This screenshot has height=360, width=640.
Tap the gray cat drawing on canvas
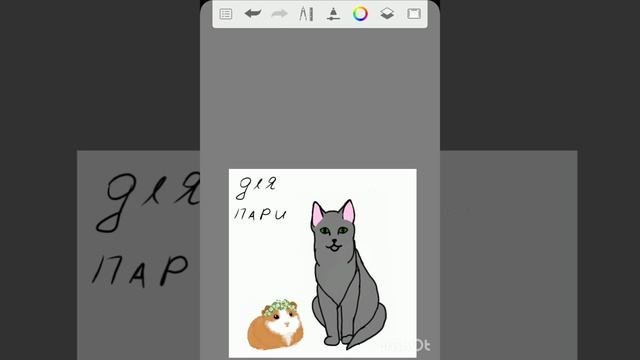click(x=348, y=274)
